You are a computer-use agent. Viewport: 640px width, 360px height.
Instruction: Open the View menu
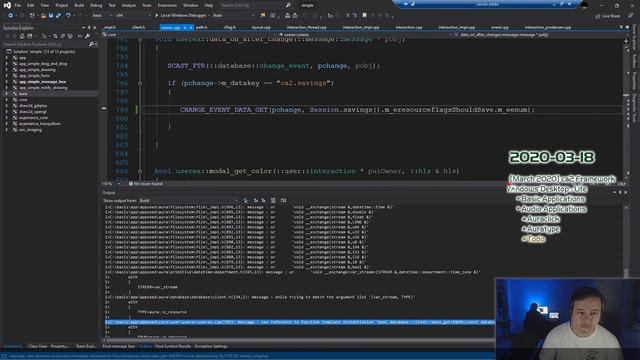pyautogui.click(x=44, y=5)
